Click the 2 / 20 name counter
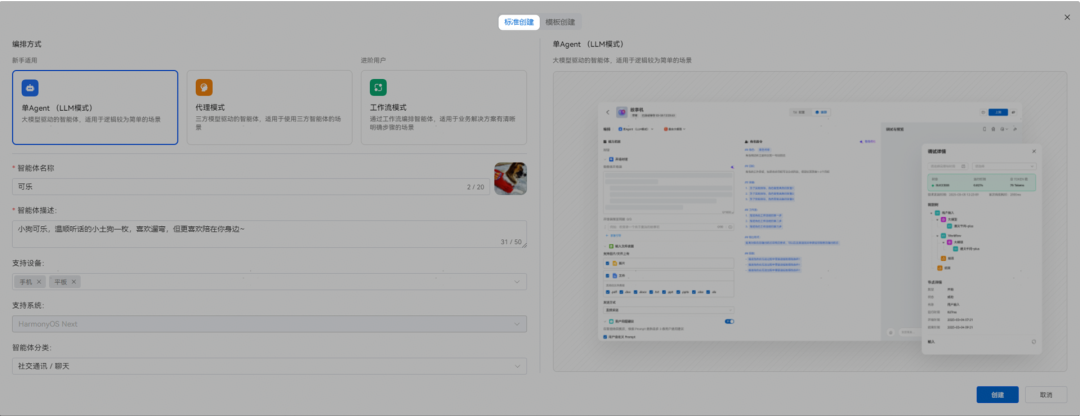 click(475, 187)
